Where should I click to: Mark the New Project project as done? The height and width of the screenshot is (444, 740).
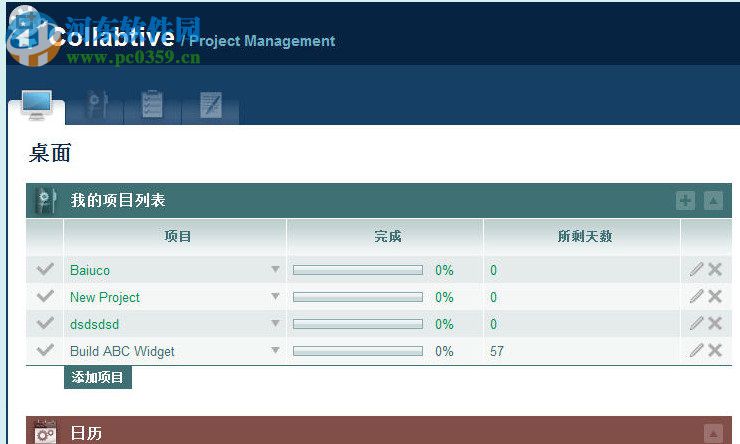(45, 296)
